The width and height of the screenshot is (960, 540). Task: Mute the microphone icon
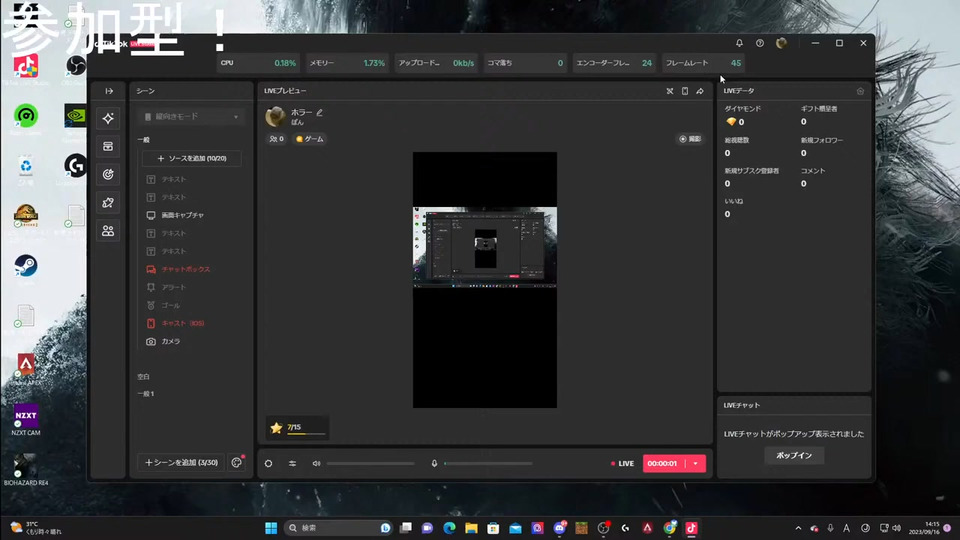[434, 463]
